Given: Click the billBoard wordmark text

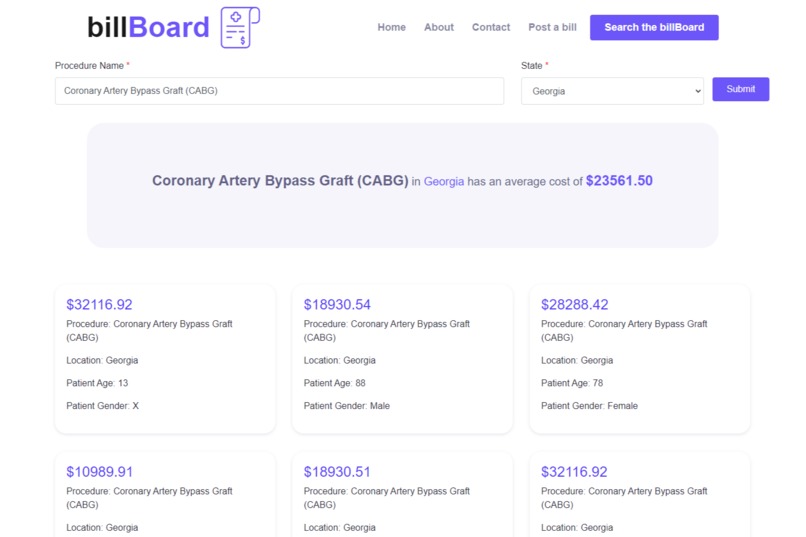Looking at the screenshot, I should point(148,27).
